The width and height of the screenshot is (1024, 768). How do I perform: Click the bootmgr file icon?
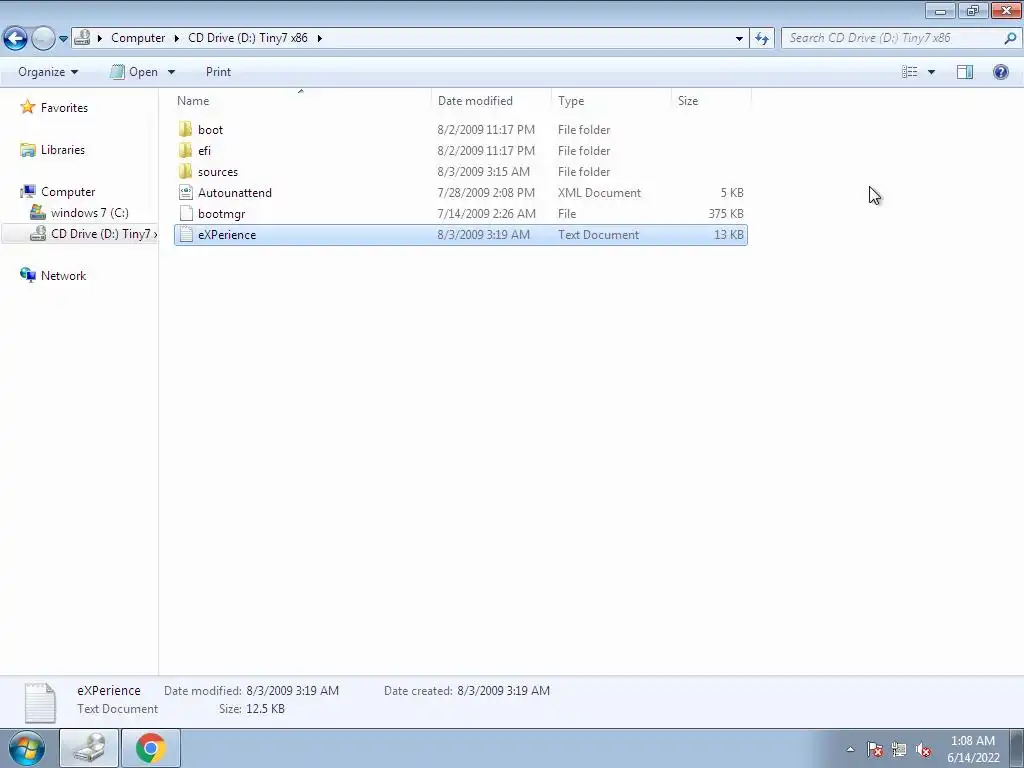coord(185,214)
